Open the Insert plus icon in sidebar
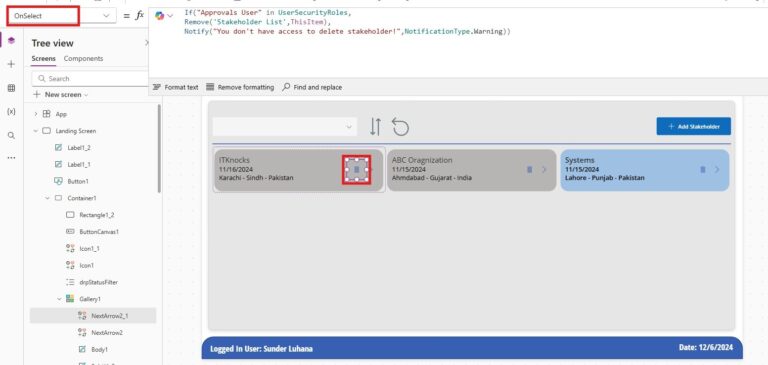768x365 pixels. [x=11, y=64]
